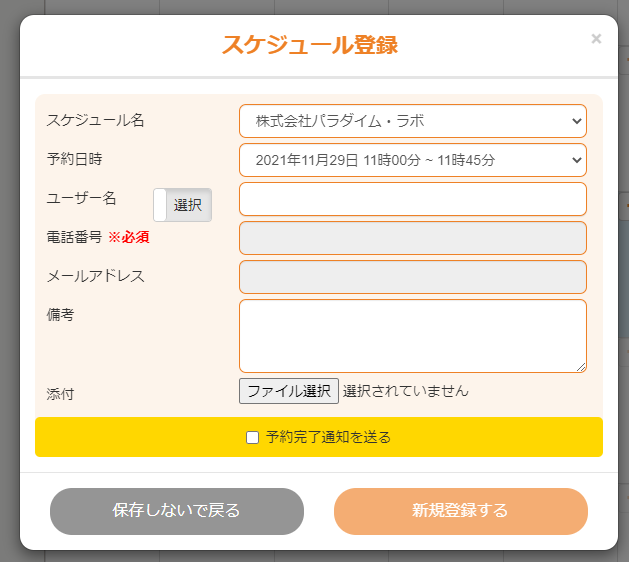Close the スケジュール登録 dialog with ×
The height and width of the screenshot is (562, 629).
[596, 39]
